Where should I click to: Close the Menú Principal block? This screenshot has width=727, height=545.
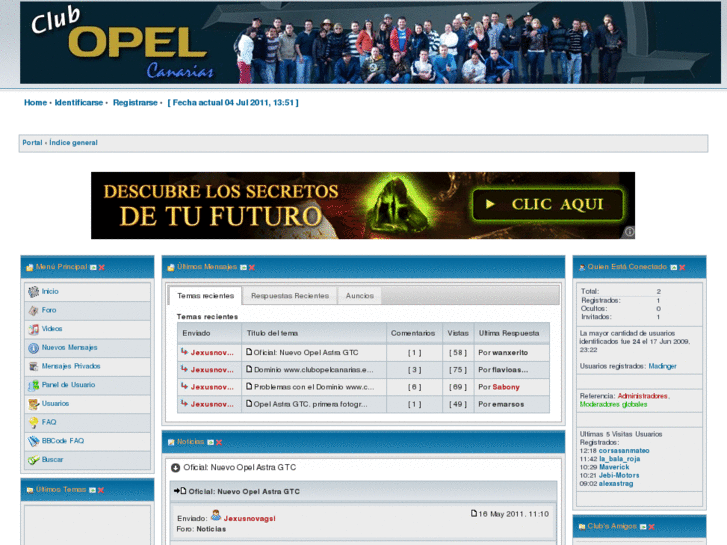(102, 268)
